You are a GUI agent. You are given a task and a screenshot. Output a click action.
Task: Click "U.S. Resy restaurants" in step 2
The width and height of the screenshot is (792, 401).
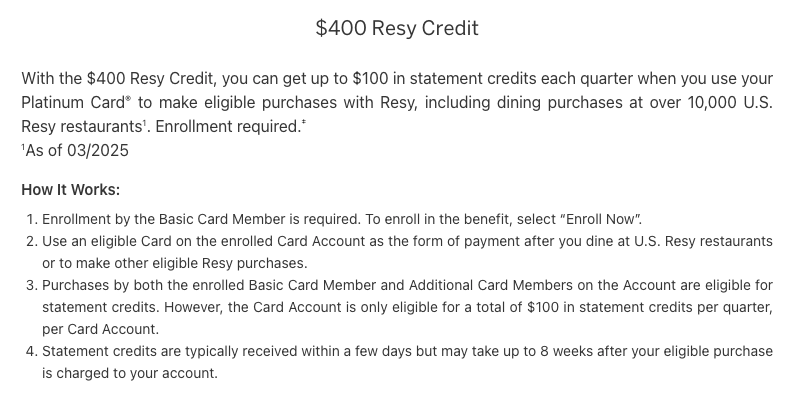pyautogui.click(x=703, y=241)
